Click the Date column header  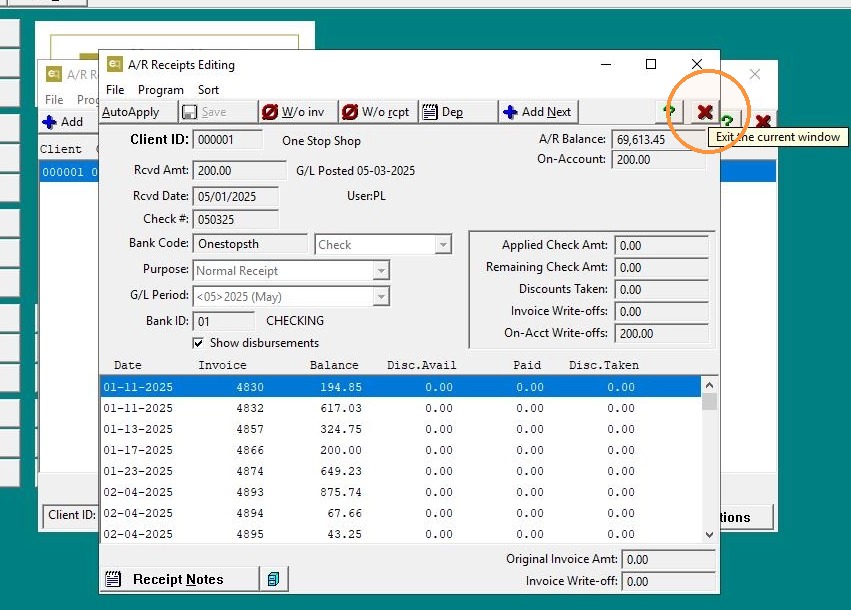coord(128,365)
